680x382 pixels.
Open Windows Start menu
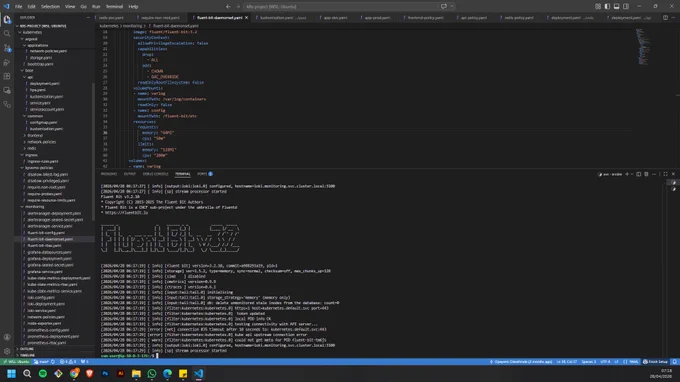[x=11, y=373]
